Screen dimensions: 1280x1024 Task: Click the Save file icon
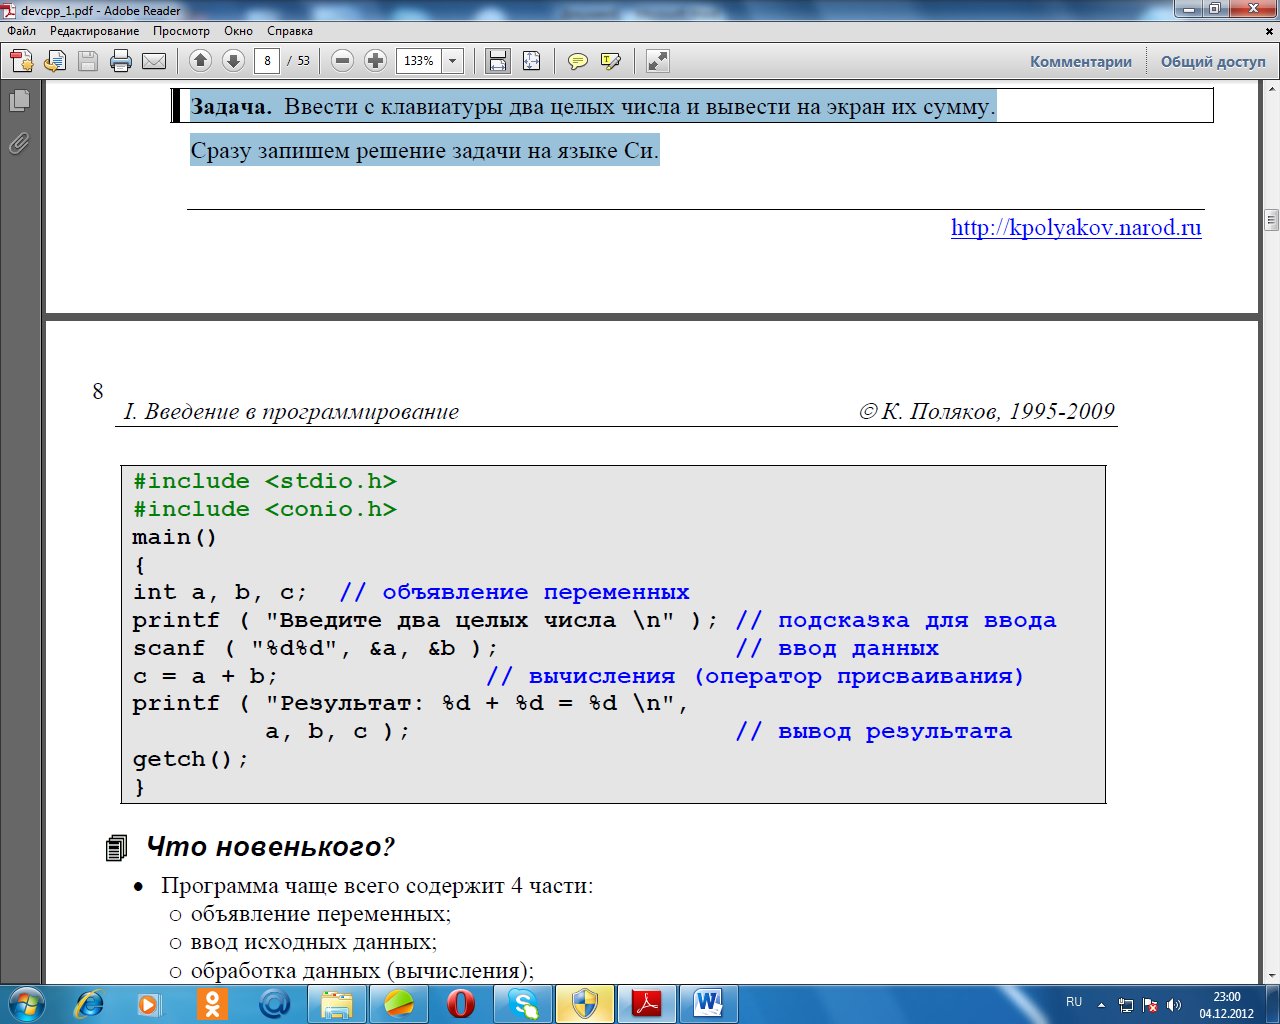[x=88, y=61]
